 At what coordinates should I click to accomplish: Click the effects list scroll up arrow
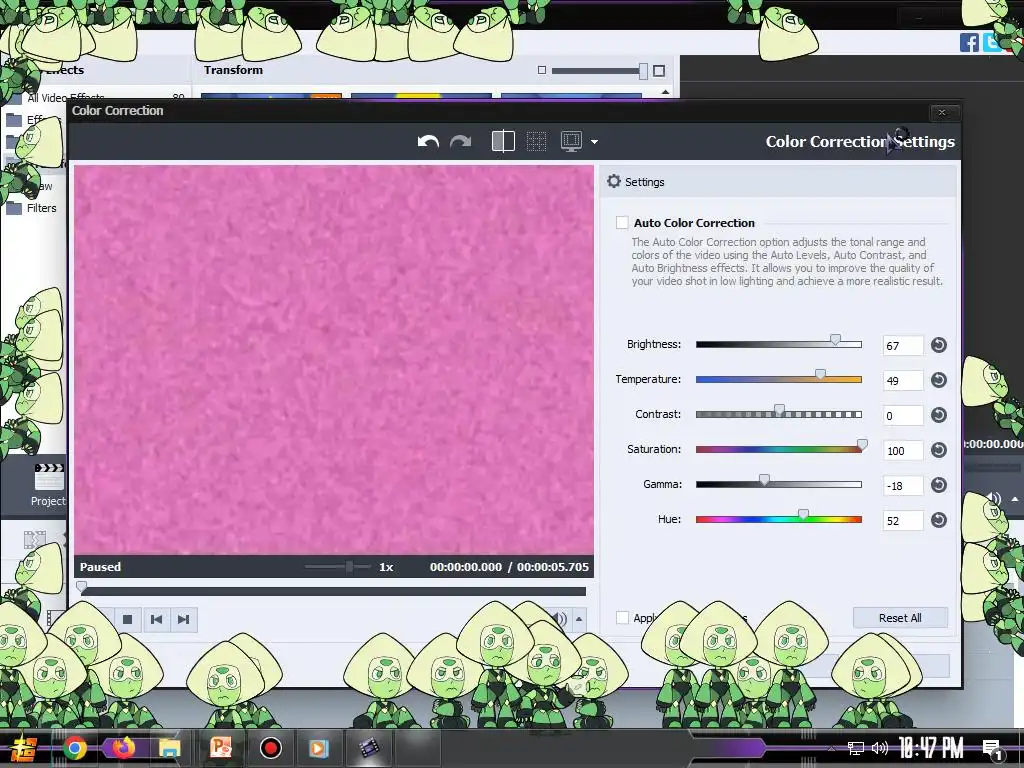tap(665, 92)
